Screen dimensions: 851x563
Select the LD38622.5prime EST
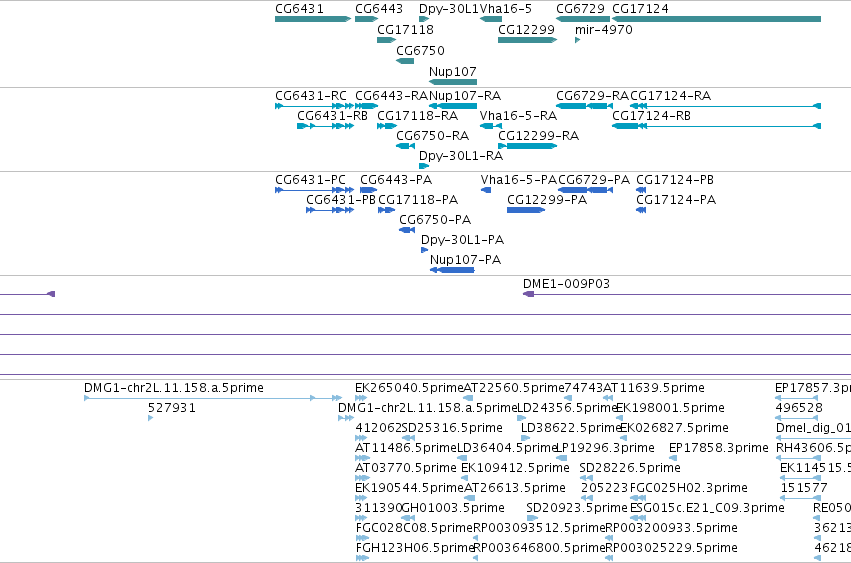(x=525, y=438)
